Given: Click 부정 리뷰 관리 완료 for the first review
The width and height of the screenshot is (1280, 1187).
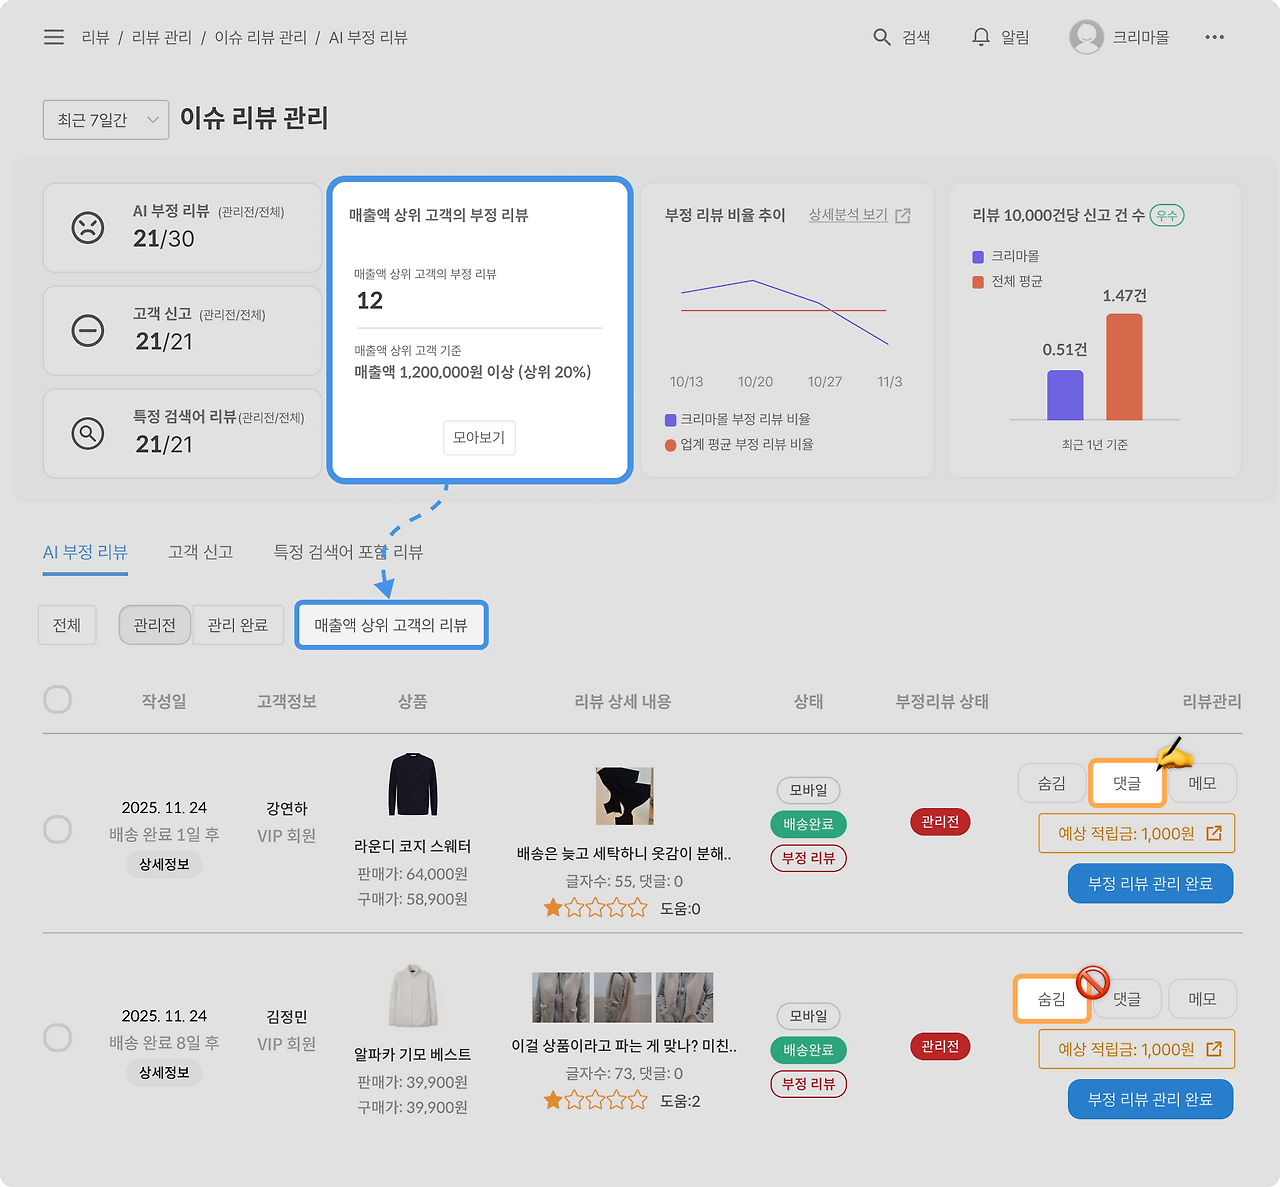Looking at the screenshot, I should coord(1150,883).
